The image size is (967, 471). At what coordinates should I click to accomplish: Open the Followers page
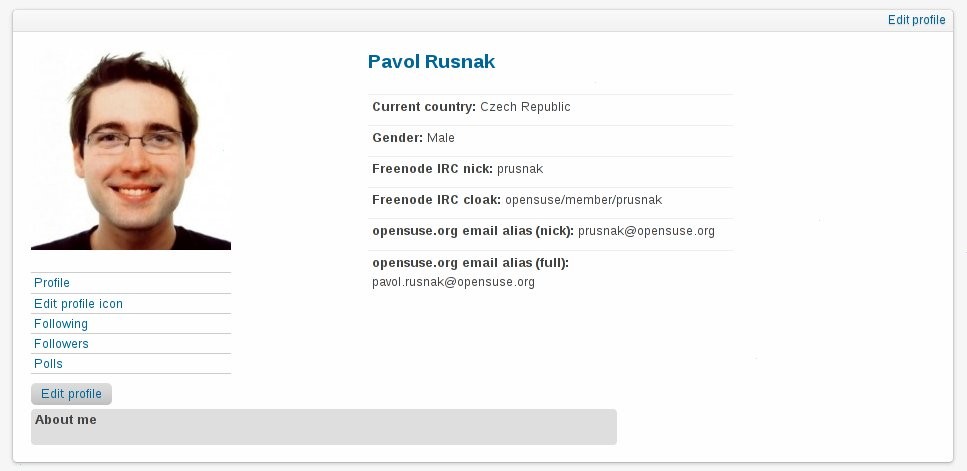(x=61, y=344)
